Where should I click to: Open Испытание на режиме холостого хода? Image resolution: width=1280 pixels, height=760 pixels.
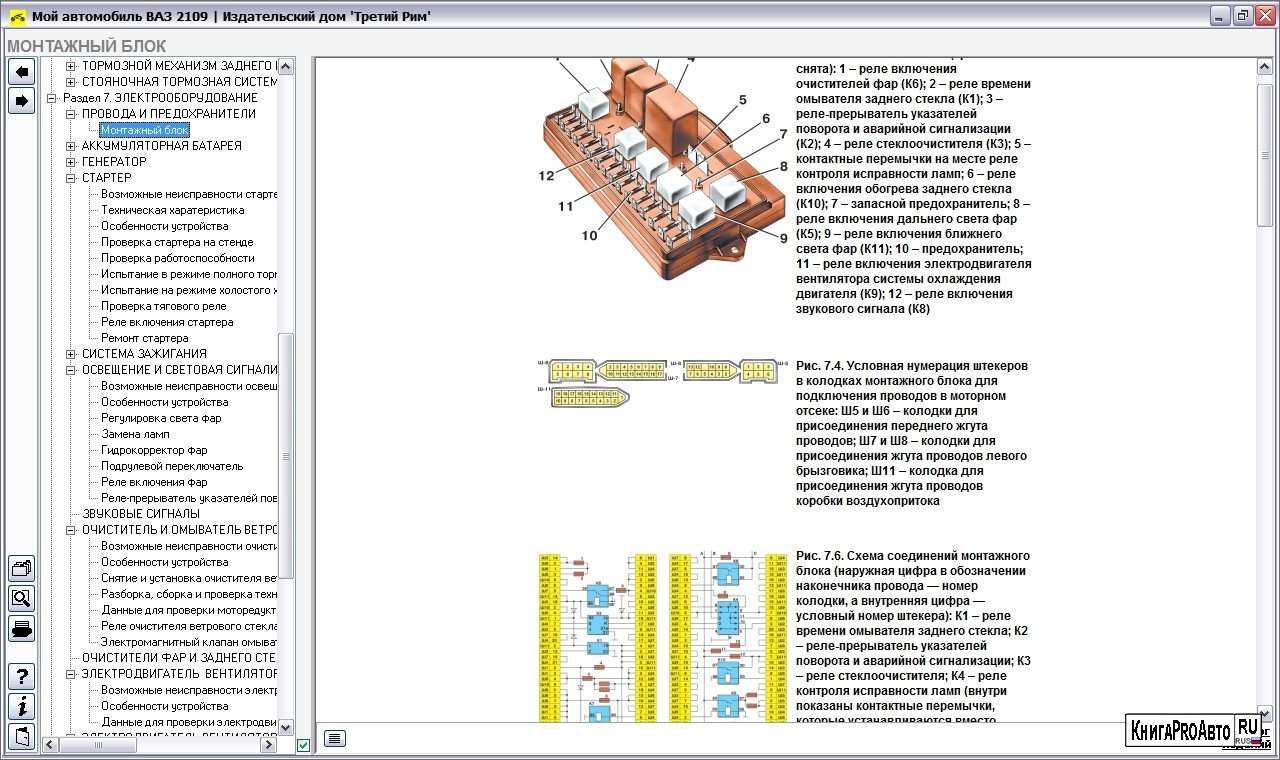coord(189,290)
